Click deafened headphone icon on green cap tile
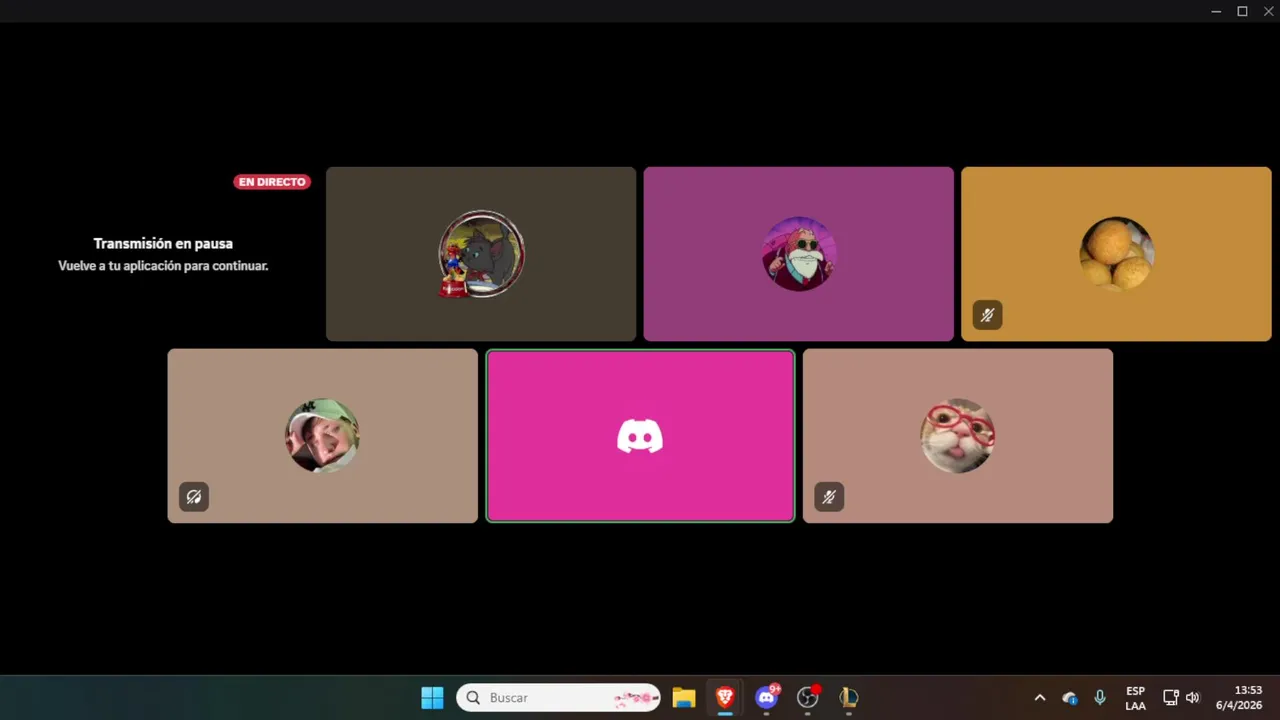The width and height of the screenshot is (1280, 720). tap(194, 497)
